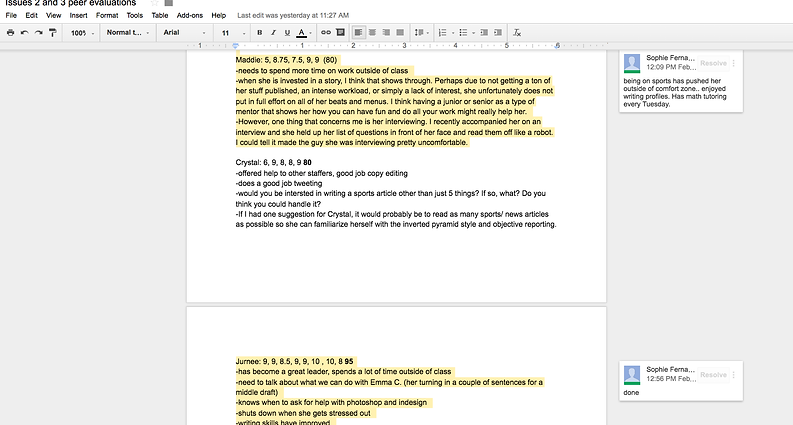The image size is (793, 425).
Task: Open the text color picker
Action: pyautogui.click(x=303, y=33)
